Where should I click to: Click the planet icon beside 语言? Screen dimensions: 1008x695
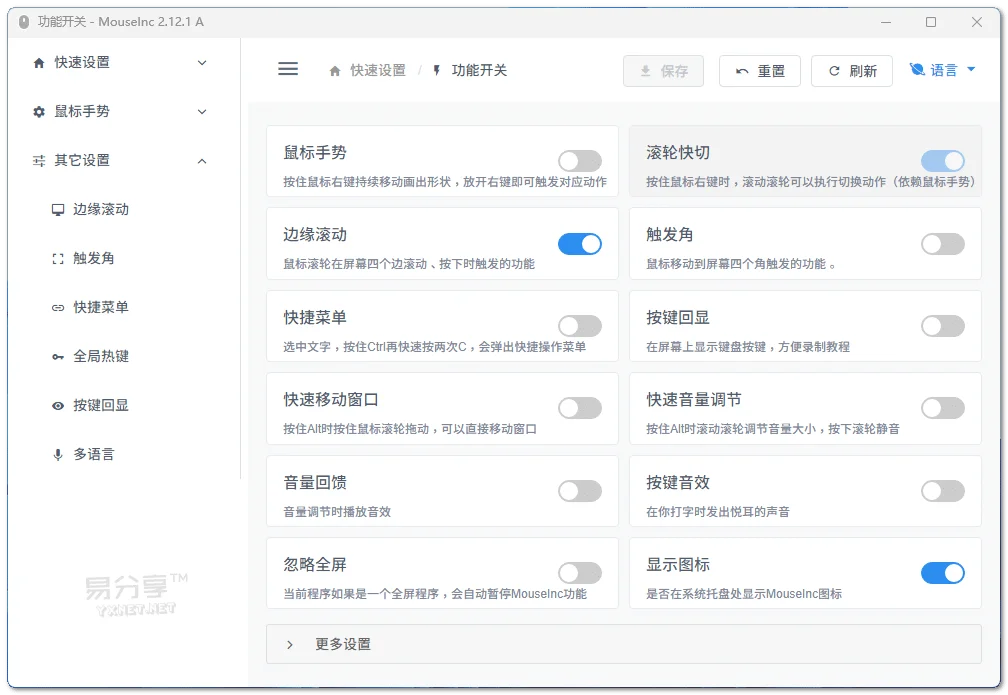917,69
